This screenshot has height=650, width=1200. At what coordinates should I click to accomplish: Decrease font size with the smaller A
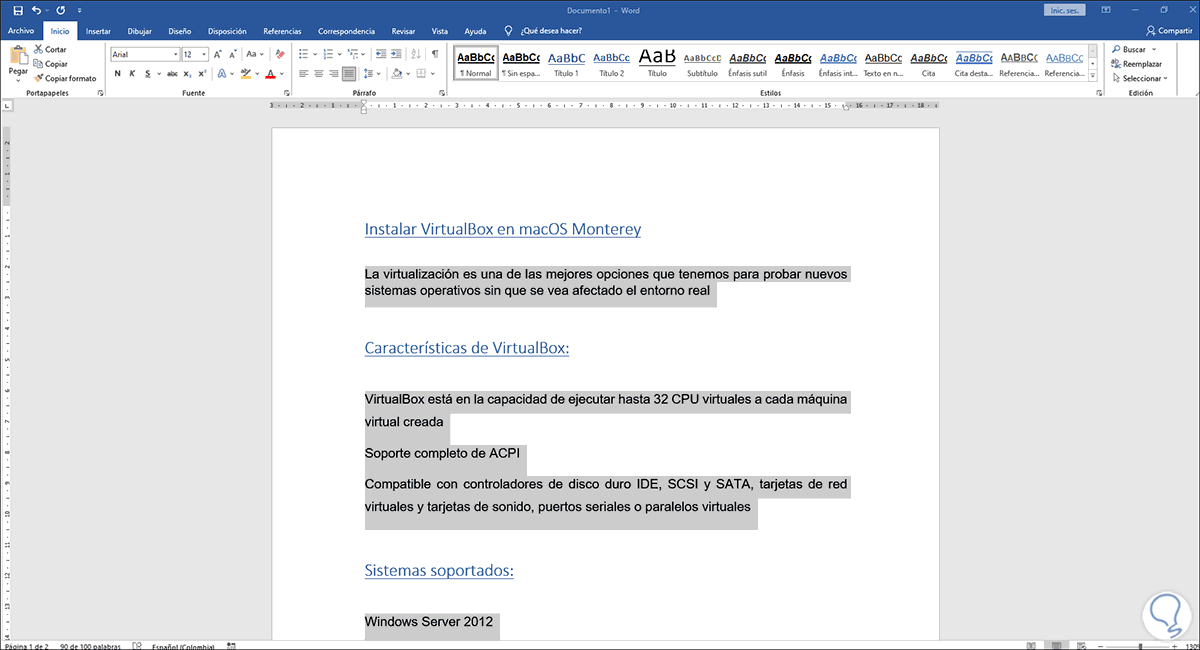pos(234,54)
